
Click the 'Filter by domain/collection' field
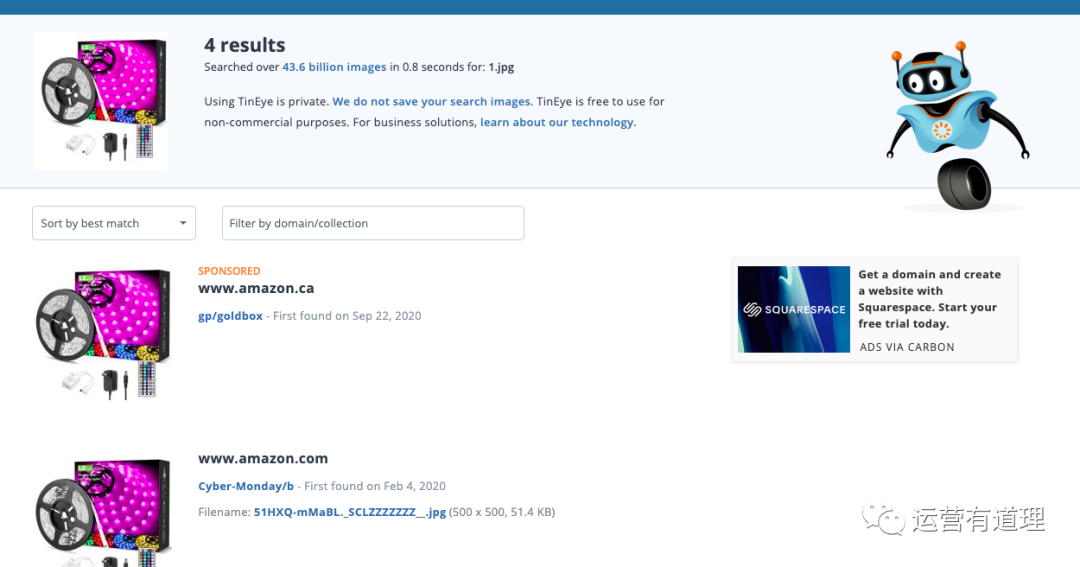click(x=373, y=223)
